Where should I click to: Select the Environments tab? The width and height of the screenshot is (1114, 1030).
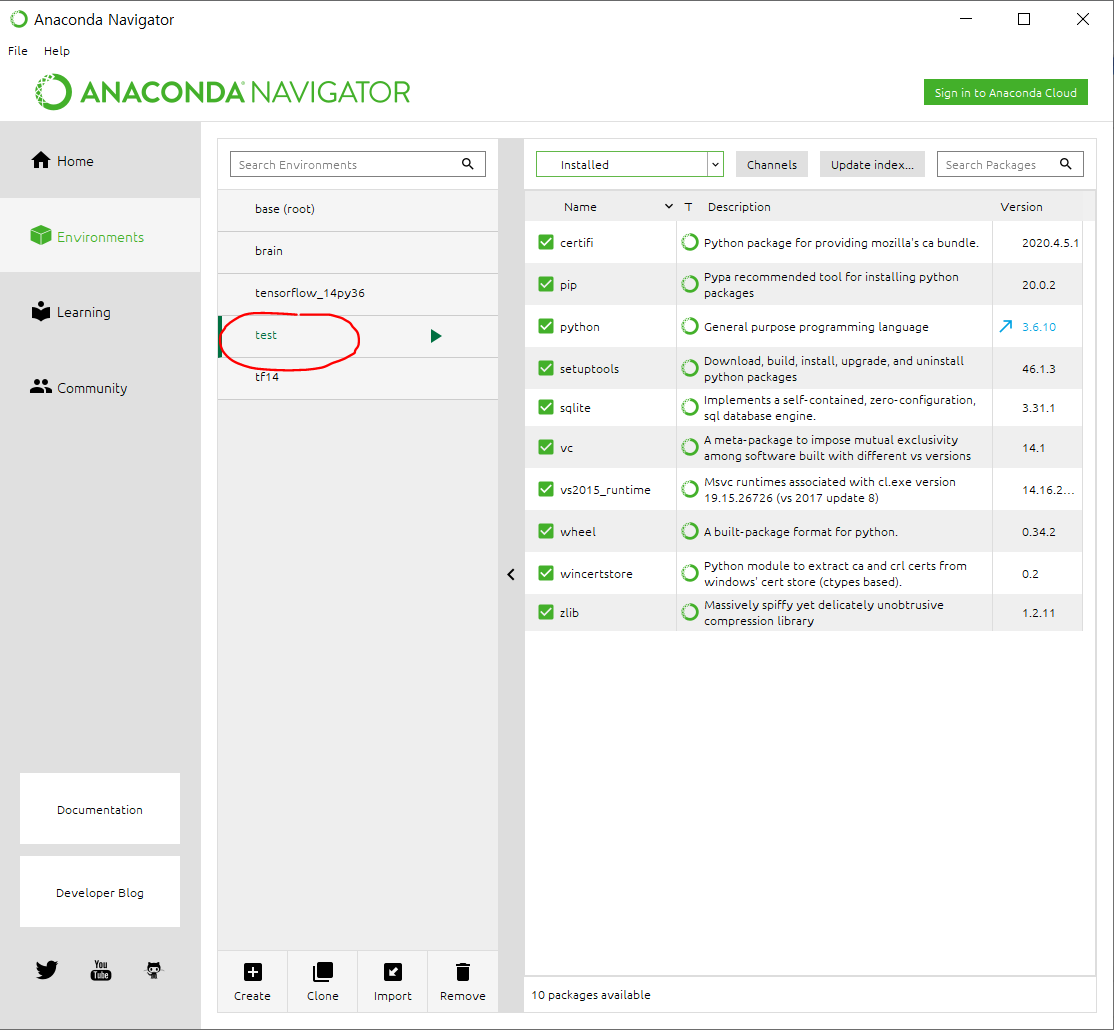point(99,236)
